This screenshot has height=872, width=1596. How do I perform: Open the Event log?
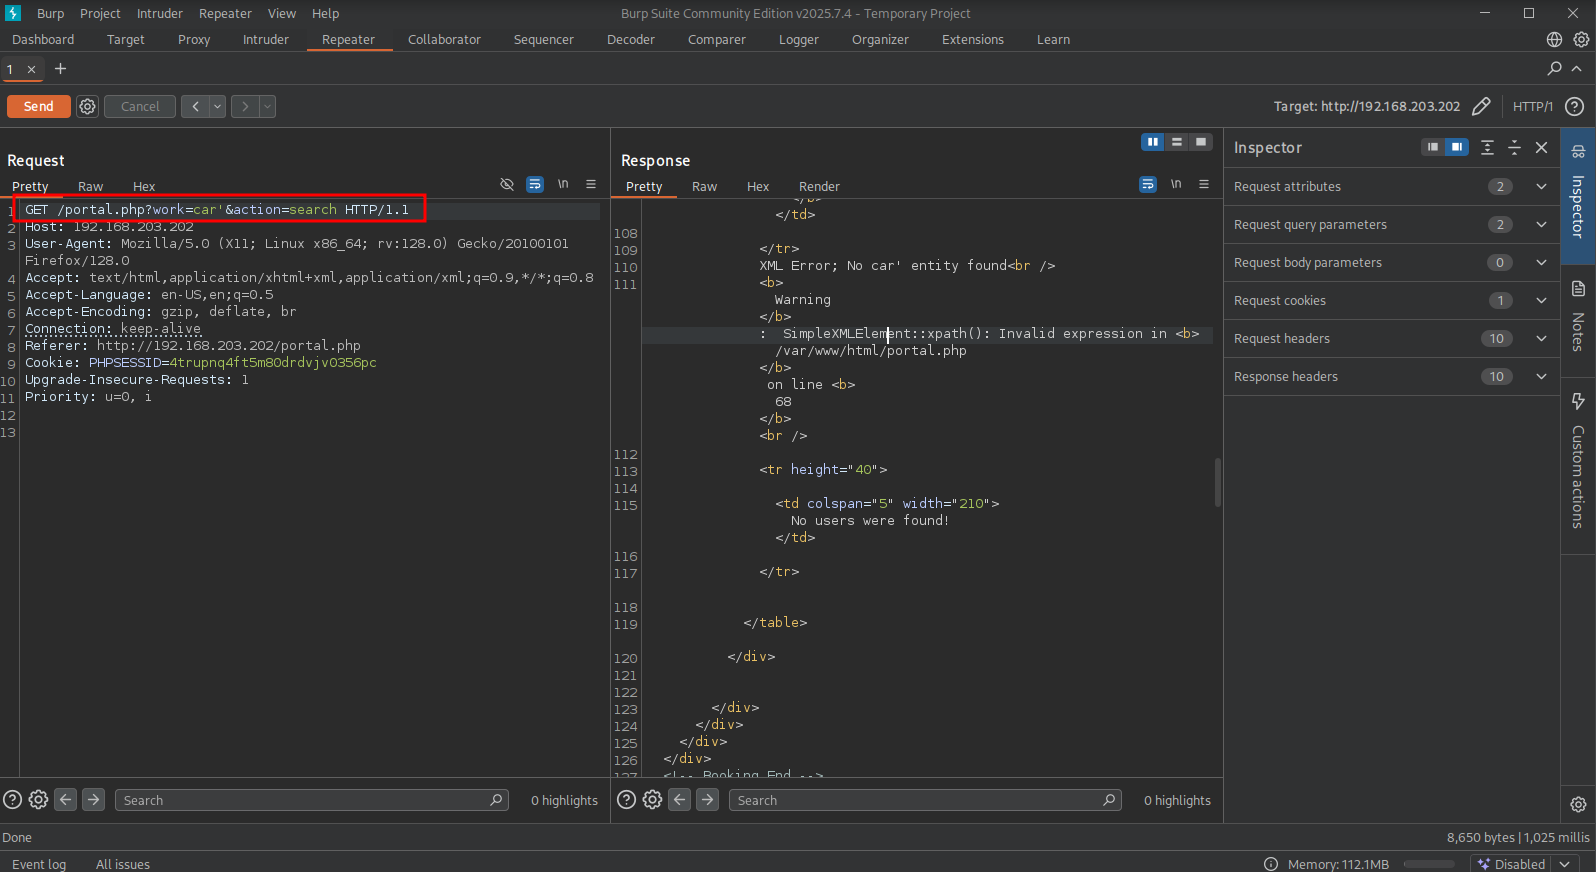39,864
